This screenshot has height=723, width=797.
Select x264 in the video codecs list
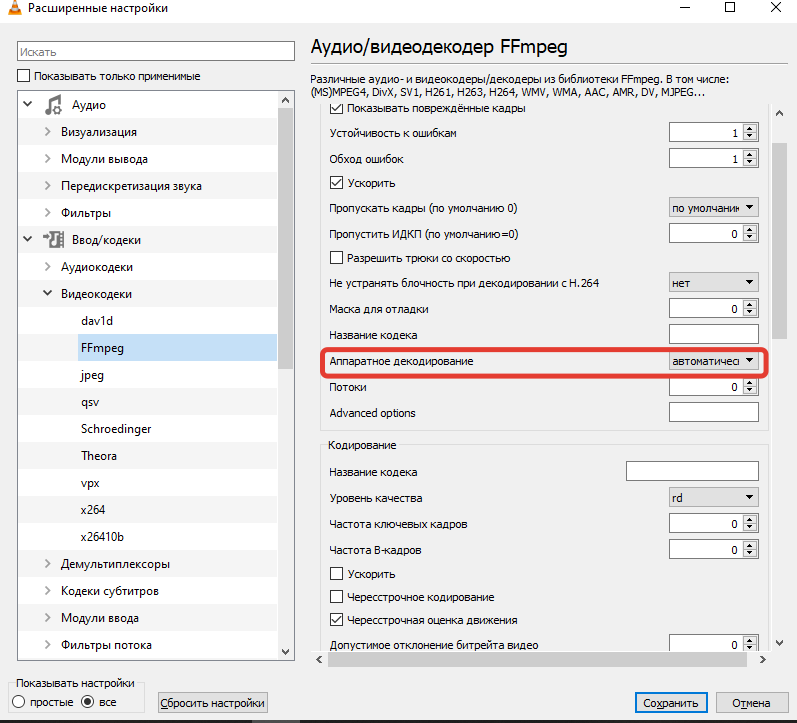pyautogui.click(x=96, y=510)
